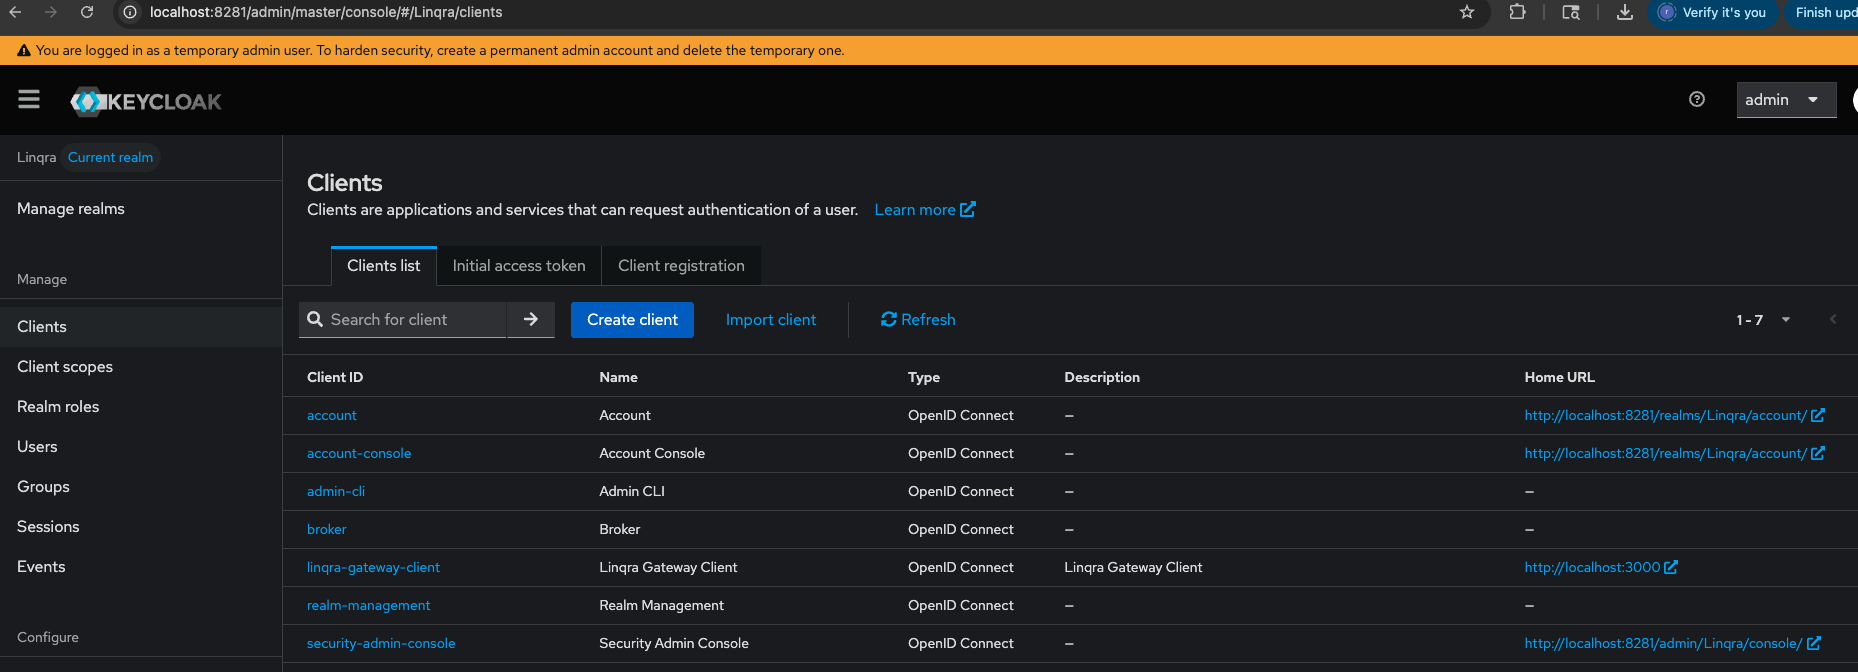
Task: Click the Import client link
Action: click(771, 320)
